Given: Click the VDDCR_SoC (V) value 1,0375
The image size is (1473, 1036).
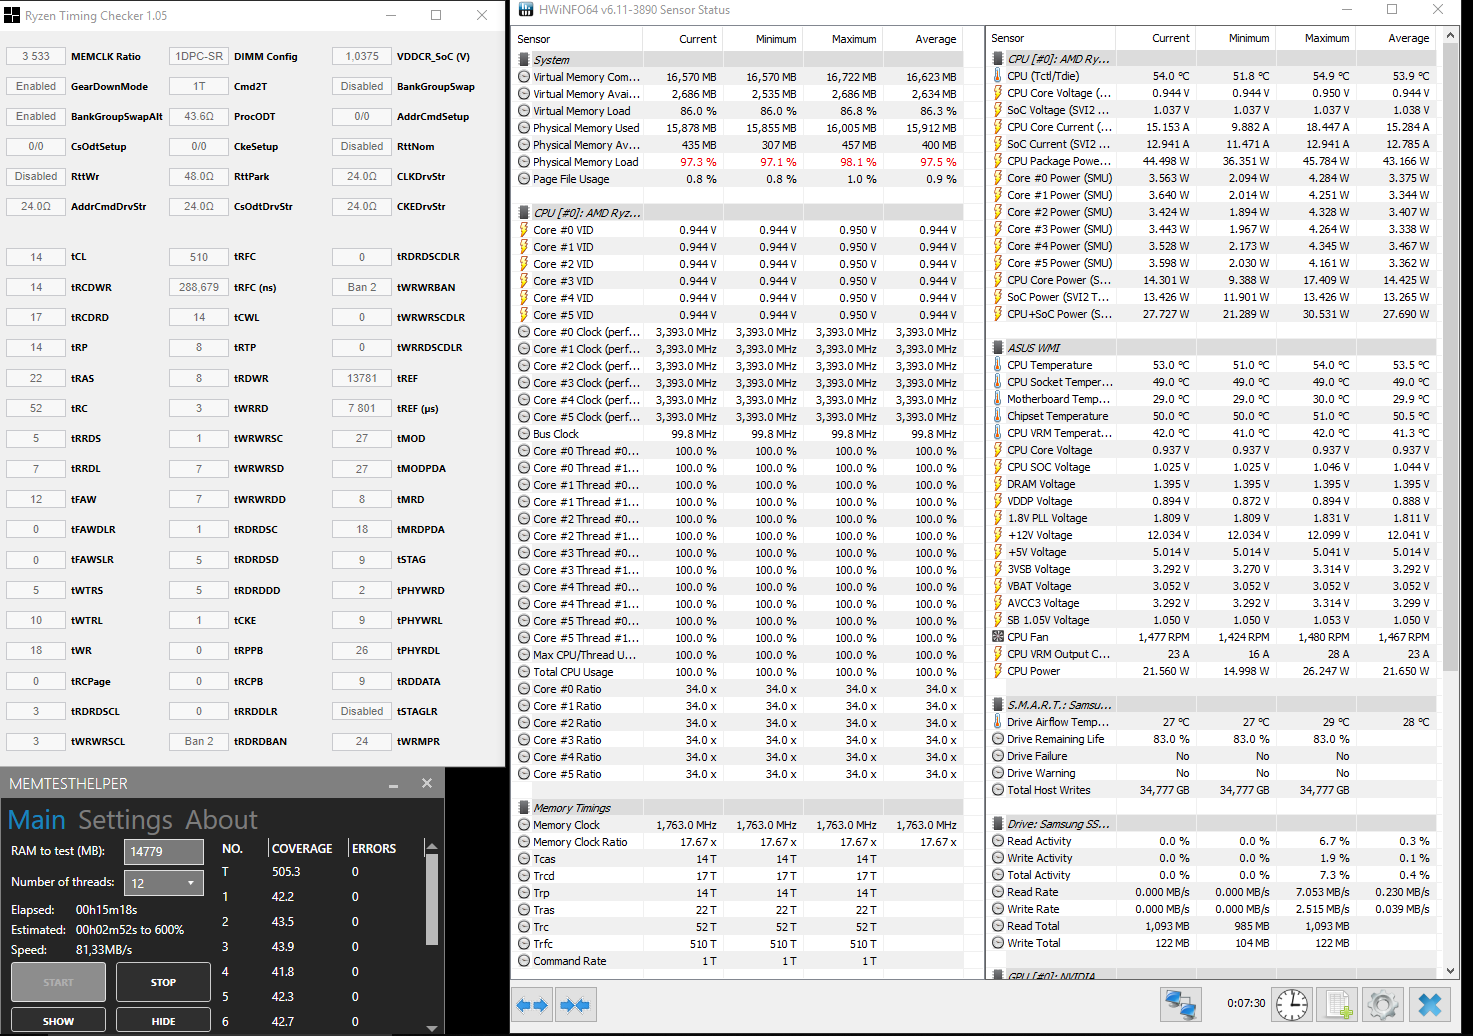Looking at the screenshot, I should pos(362,56).
